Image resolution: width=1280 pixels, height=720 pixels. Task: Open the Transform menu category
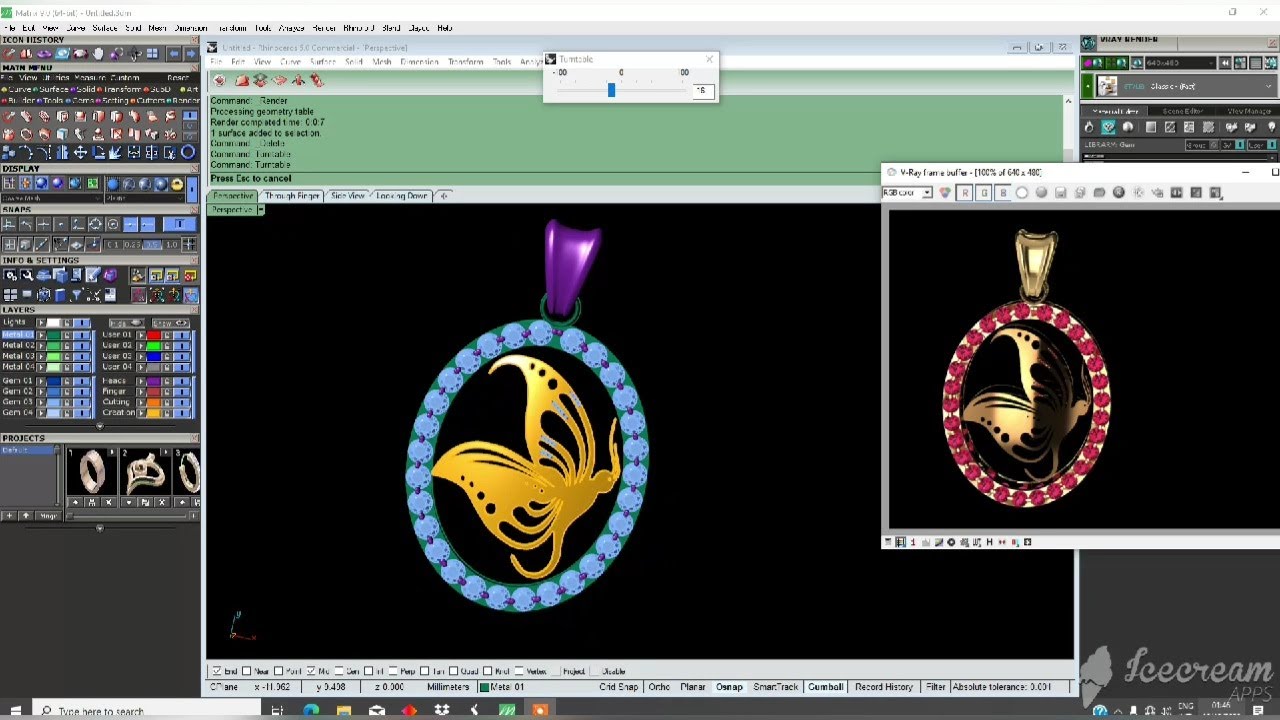(120, 89)
